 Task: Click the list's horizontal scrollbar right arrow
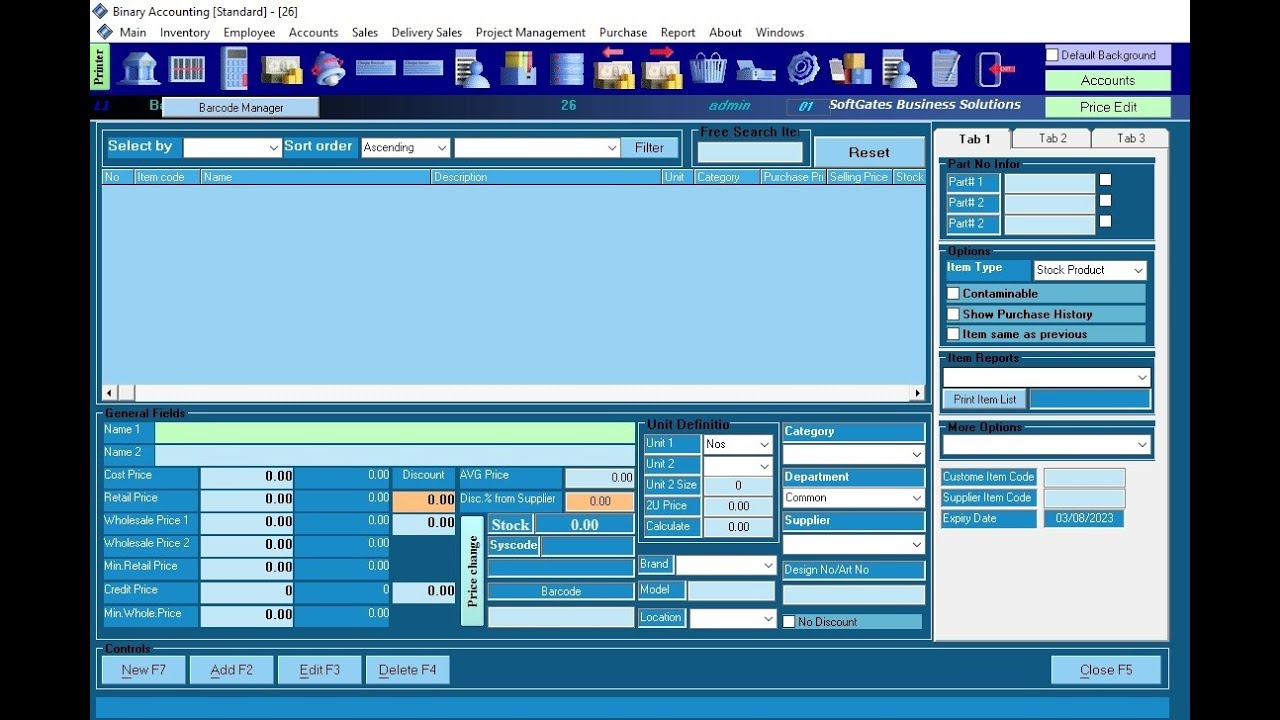pyautogui.click(x=917, y=393)
